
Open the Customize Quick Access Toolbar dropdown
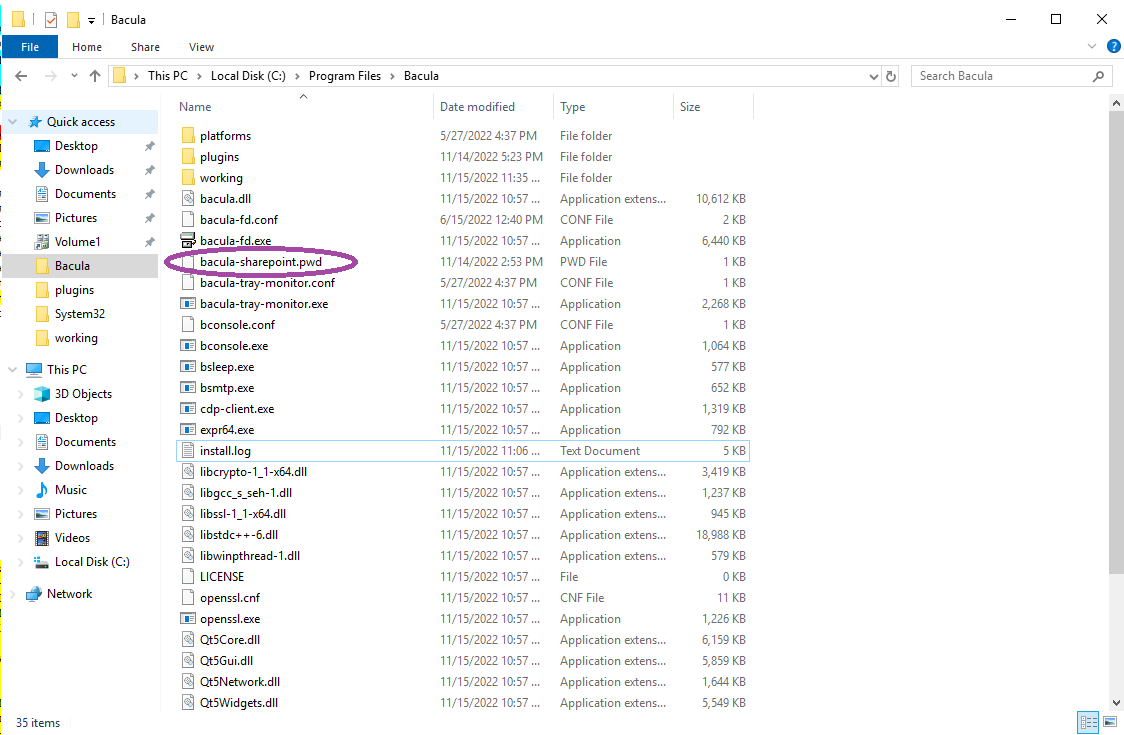coord(92,21)
